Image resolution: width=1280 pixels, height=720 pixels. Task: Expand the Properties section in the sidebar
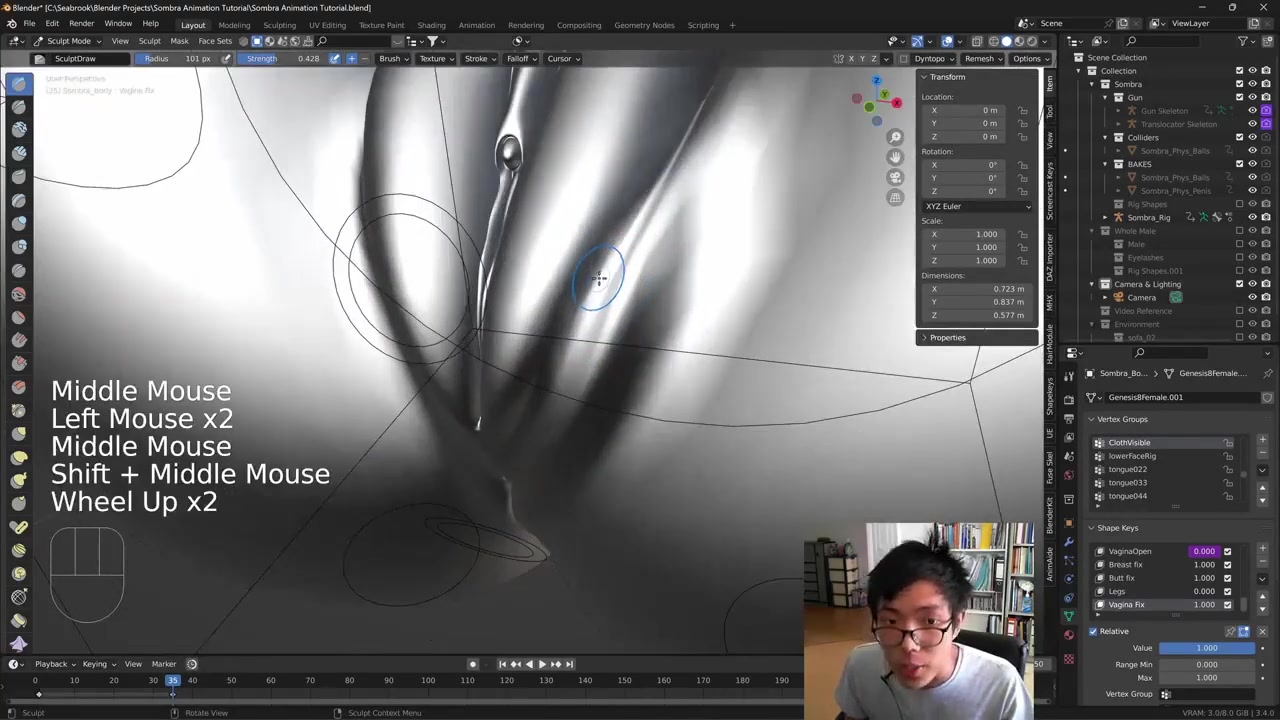point(947,337)
